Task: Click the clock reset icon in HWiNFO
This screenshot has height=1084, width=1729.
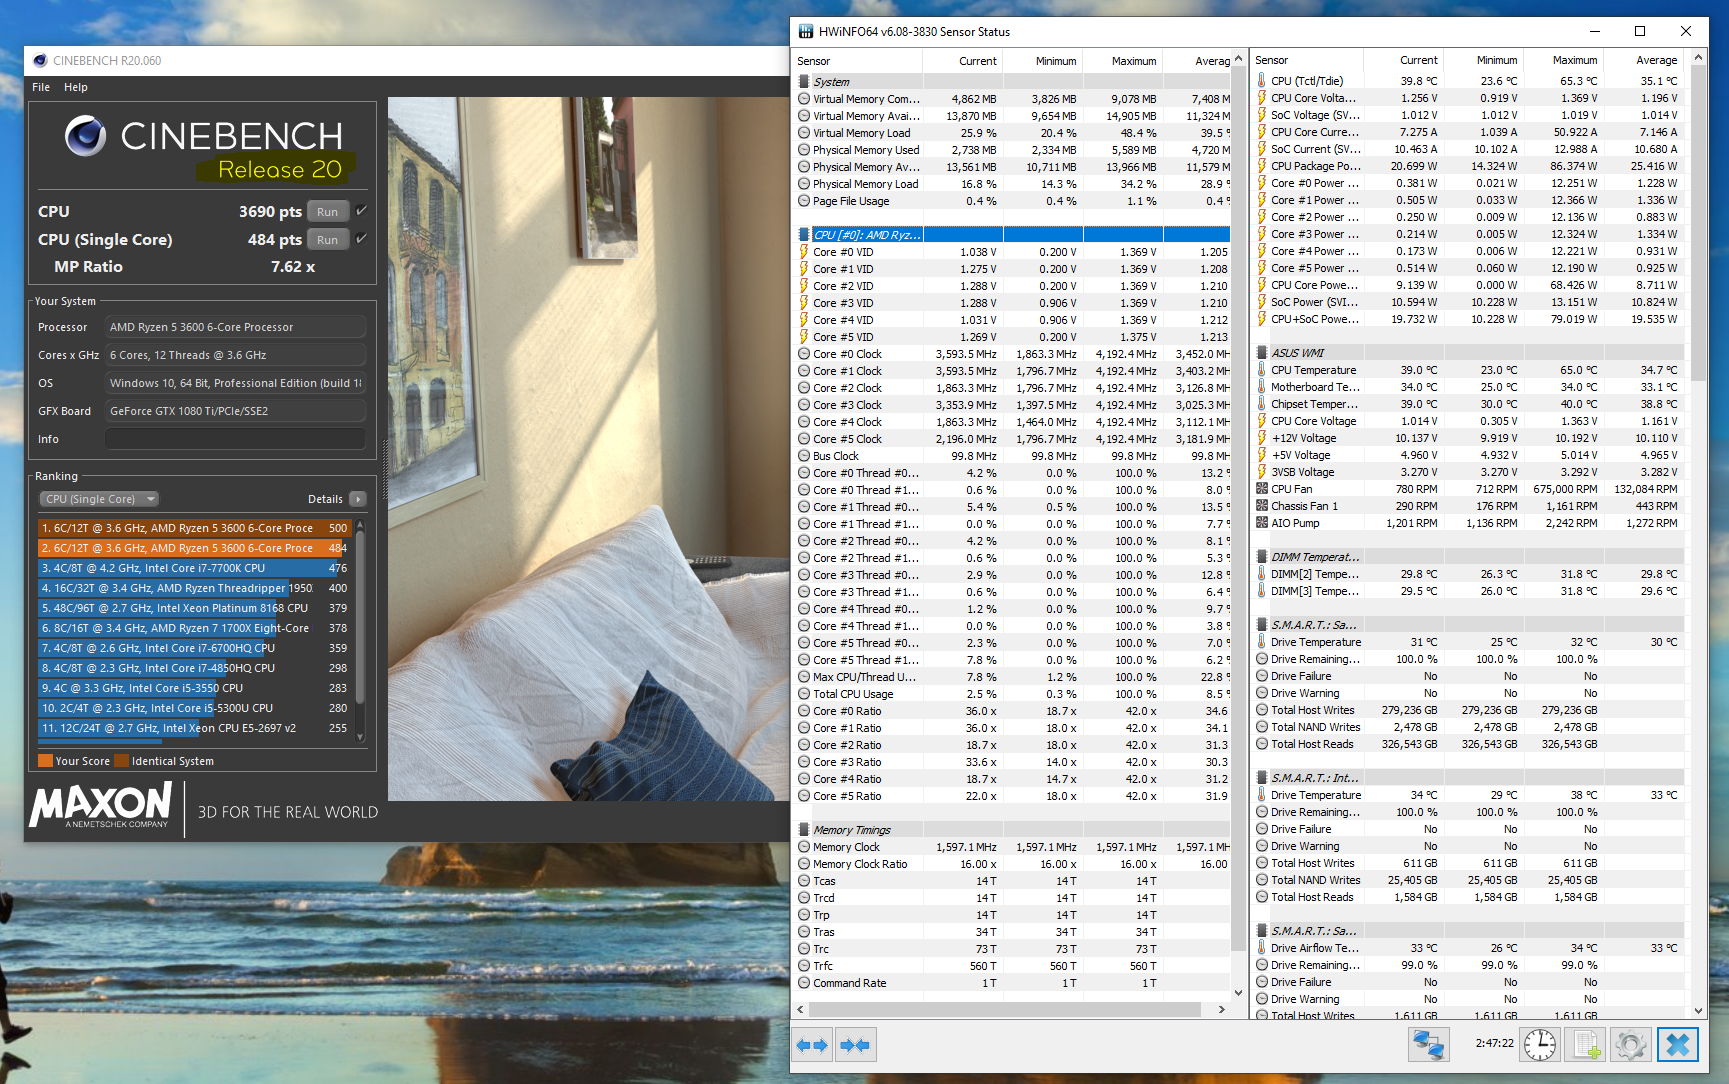Action: 1540,1045
